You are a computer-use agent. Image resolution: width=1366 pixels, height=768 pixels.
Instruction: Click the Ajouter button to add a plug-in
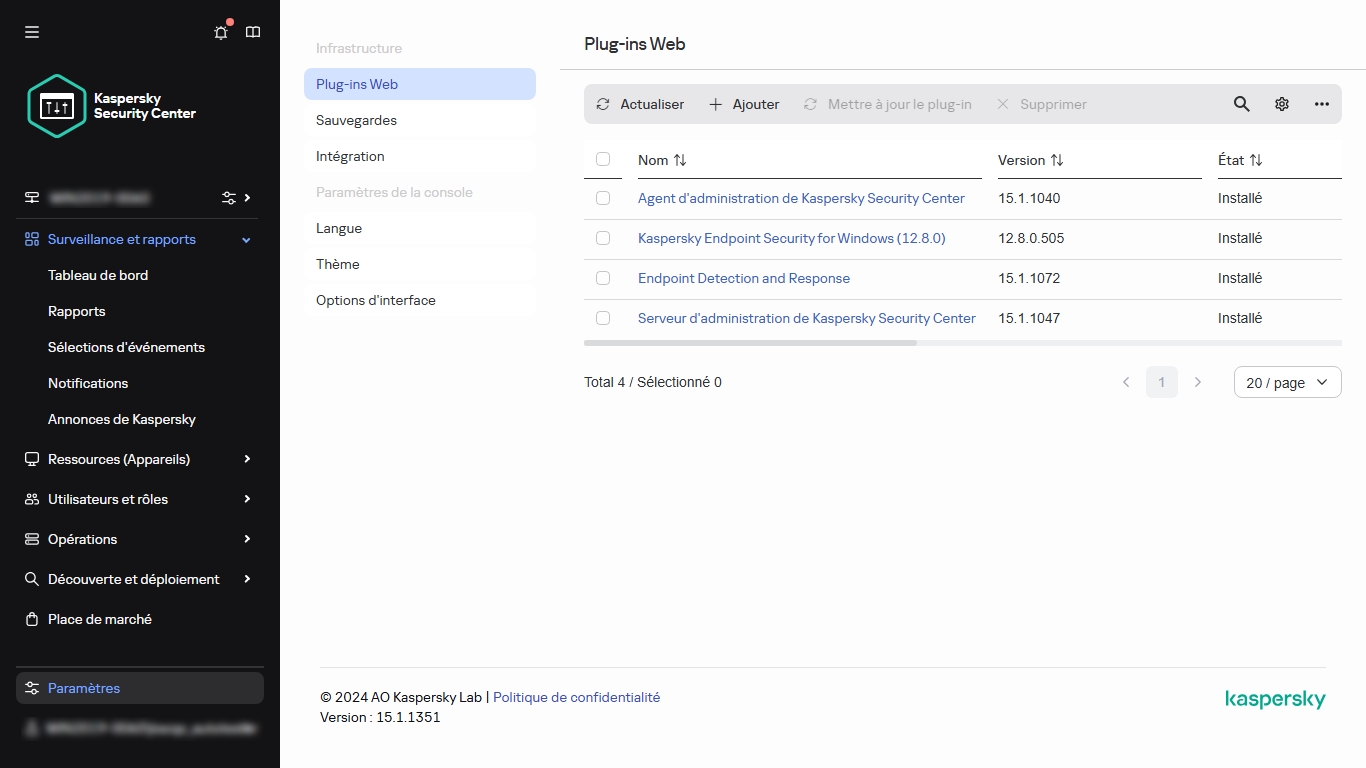tap(744, 104)
